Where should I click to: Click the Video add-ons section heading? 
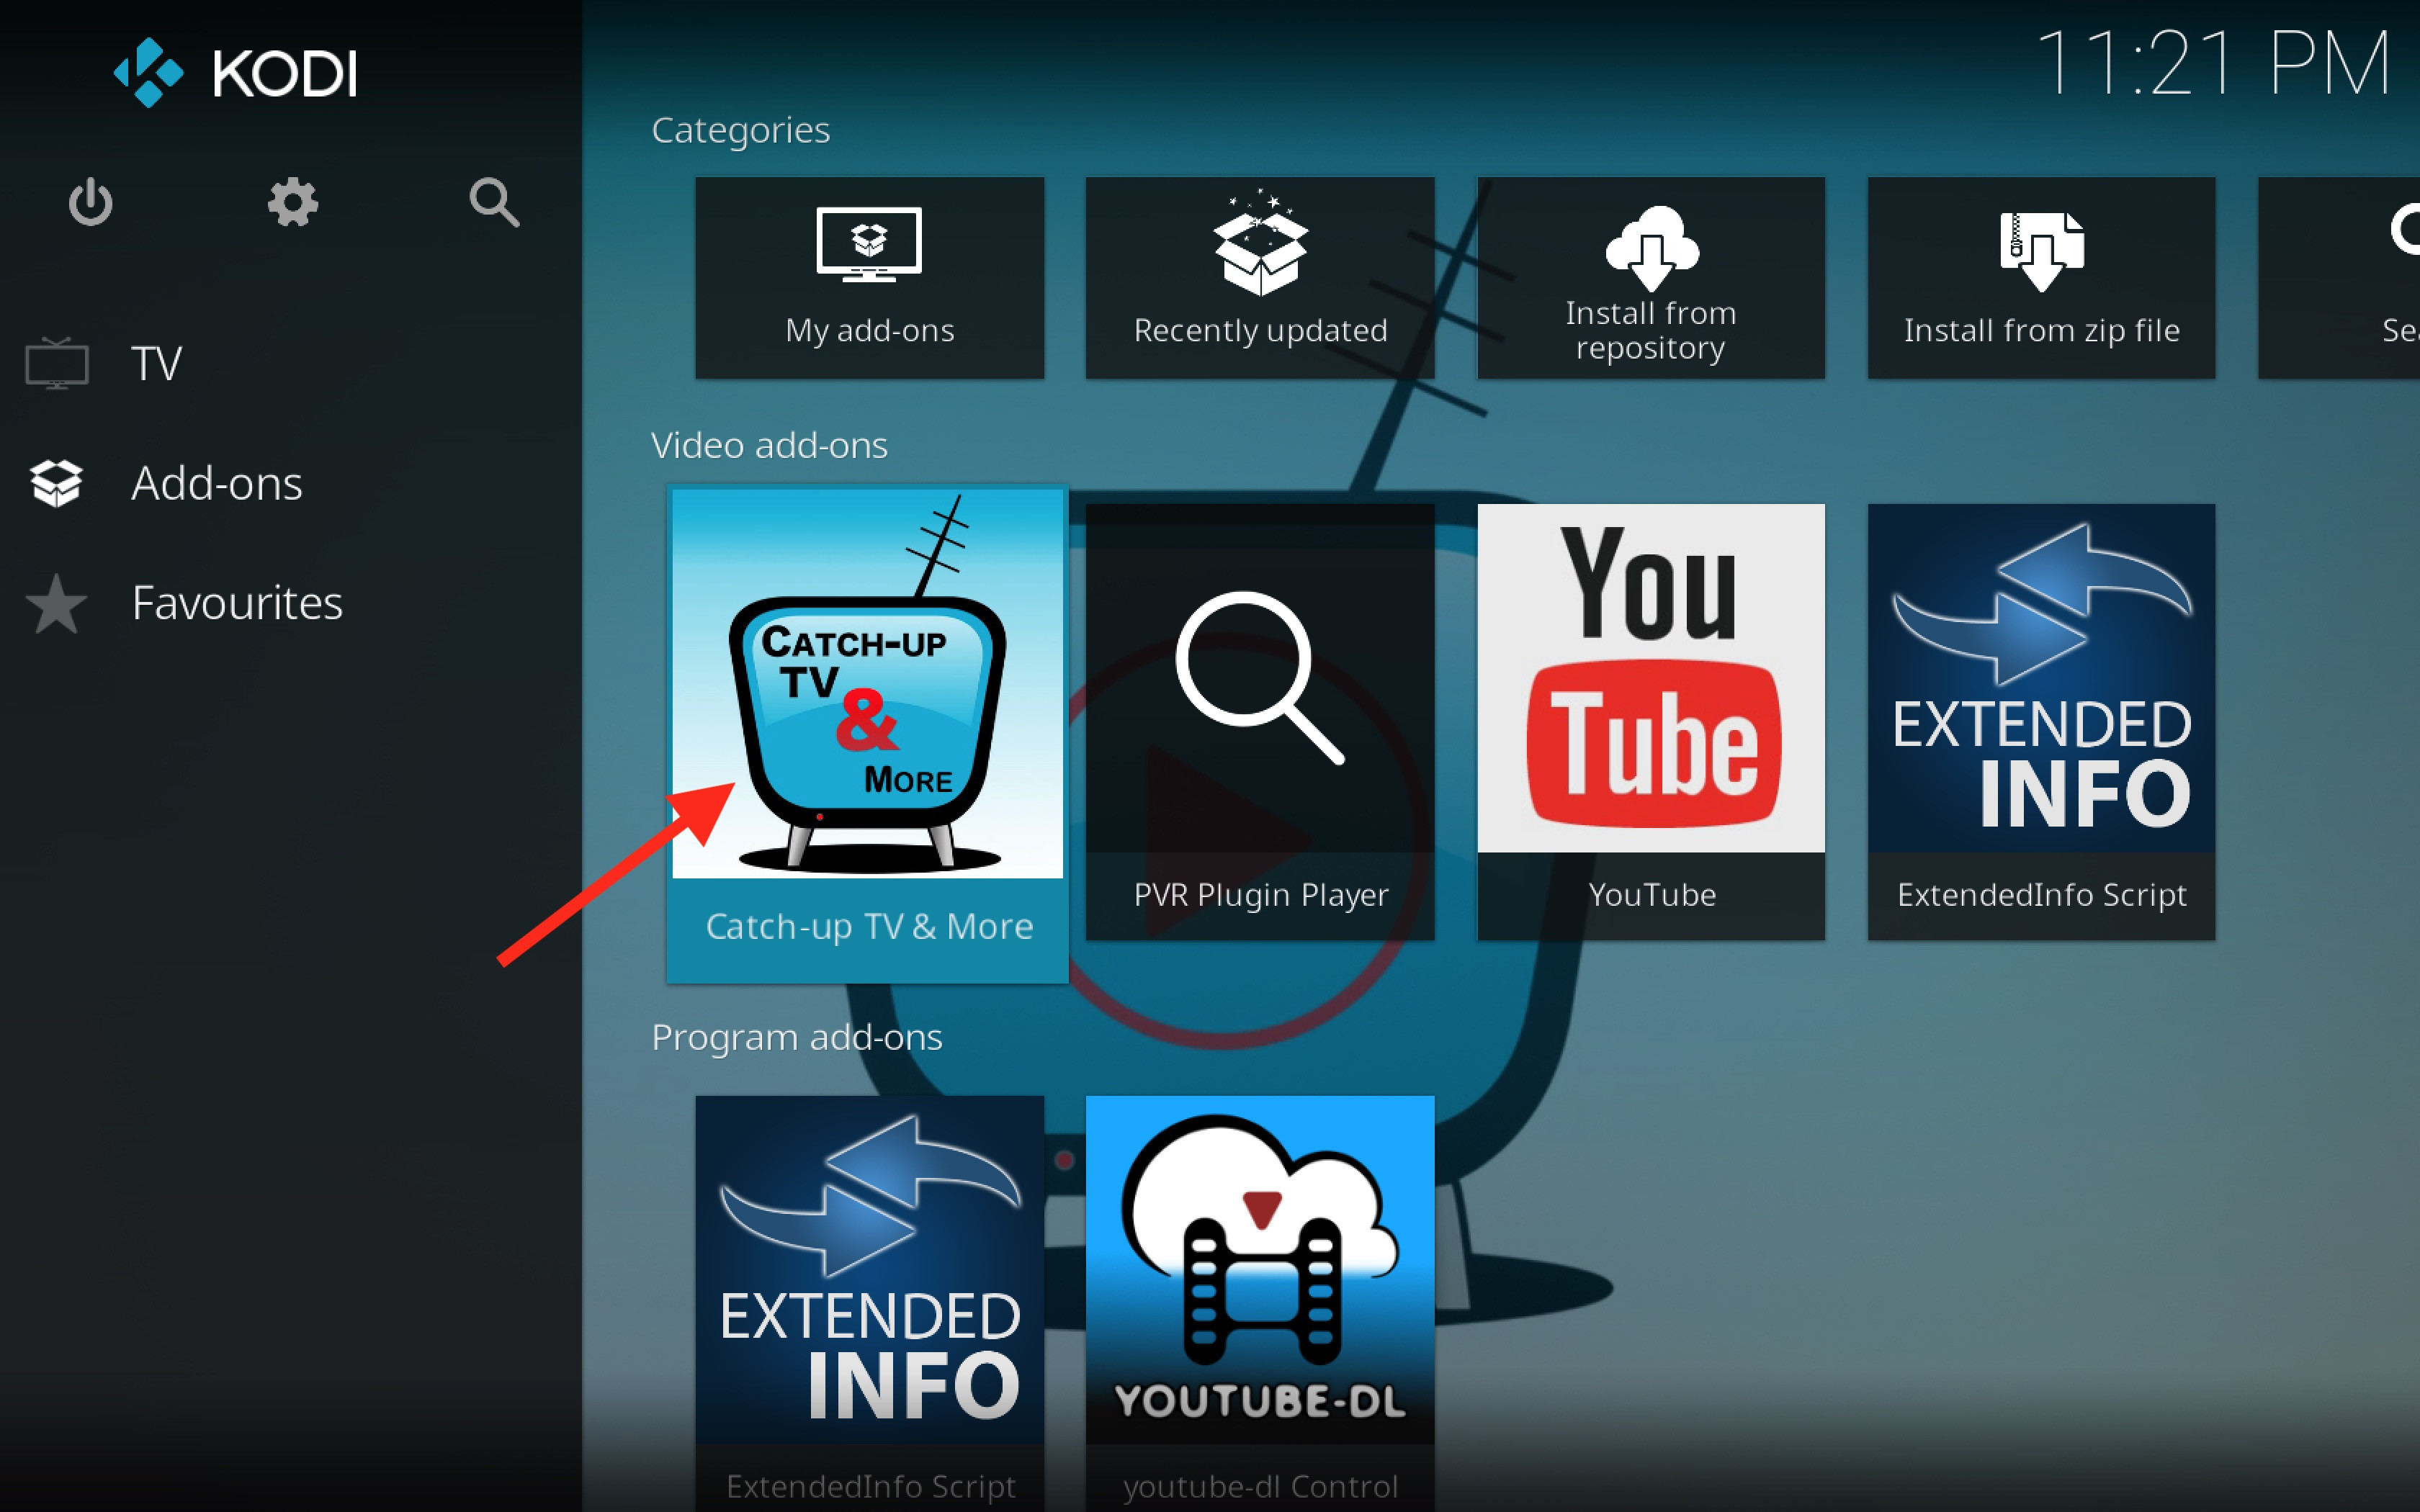point(769,445)
